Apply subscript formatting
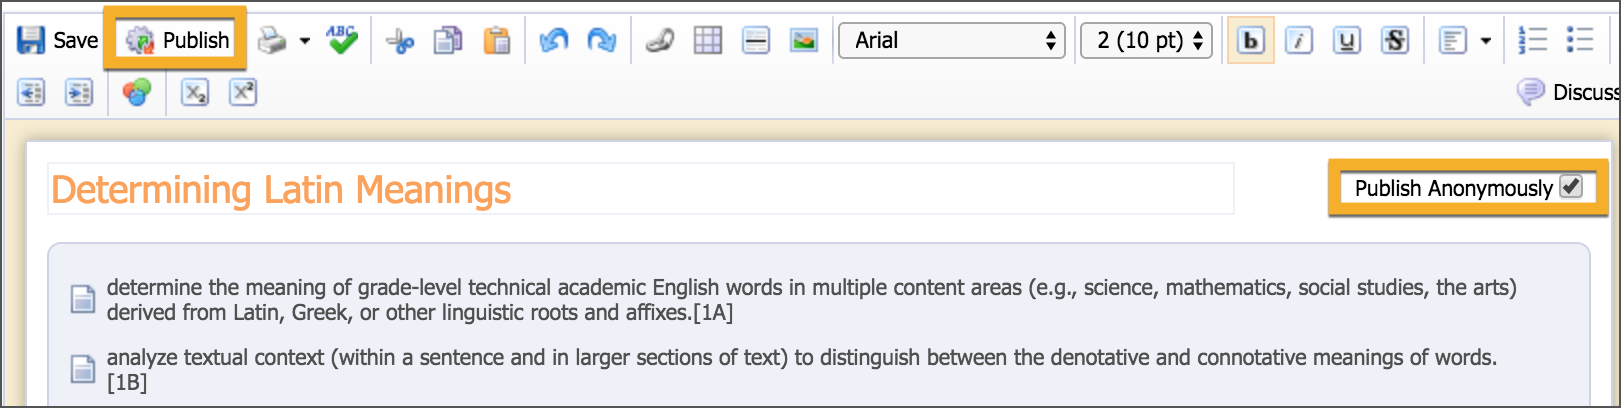This screenshot has width=1621, height=408. pos(194,93)
